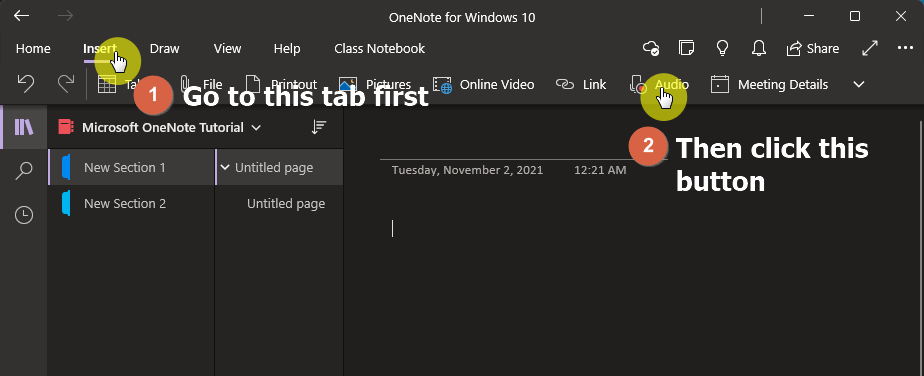Switch to the Home tab
The image size is (924, 376).
point(33,48)
